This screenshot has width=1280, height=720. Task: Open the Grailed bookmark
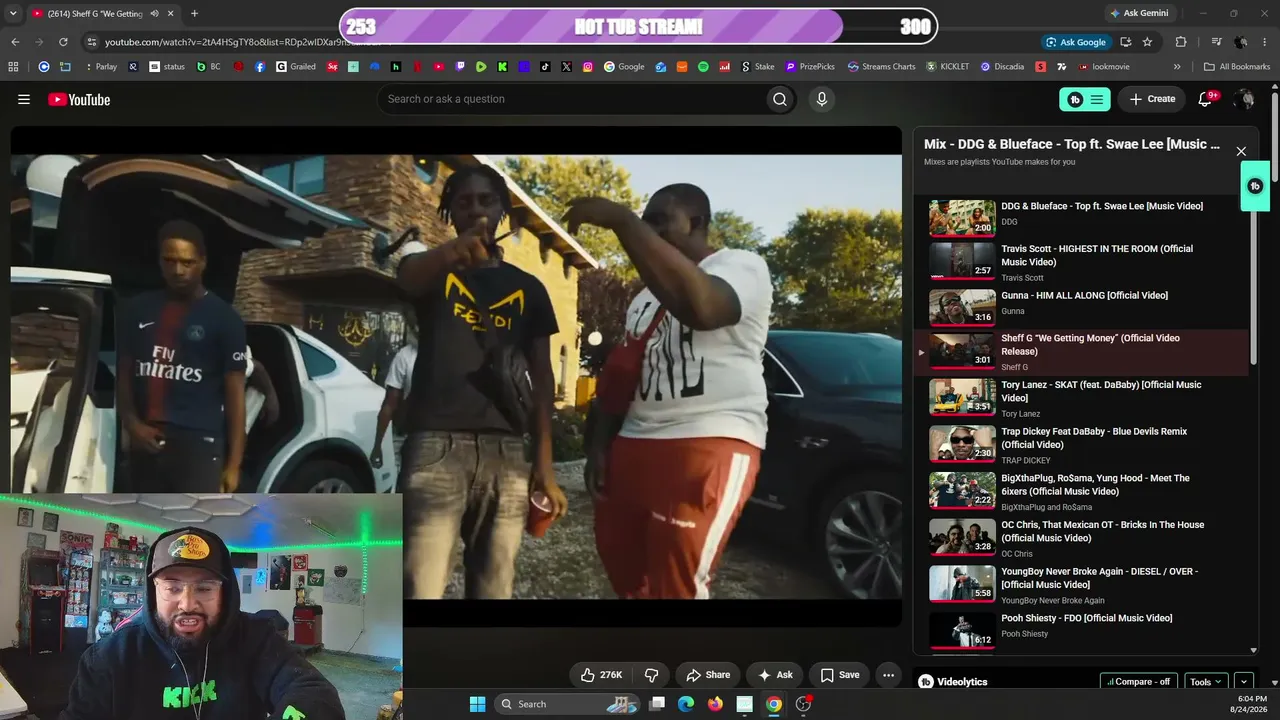click(x=296, y=67)
